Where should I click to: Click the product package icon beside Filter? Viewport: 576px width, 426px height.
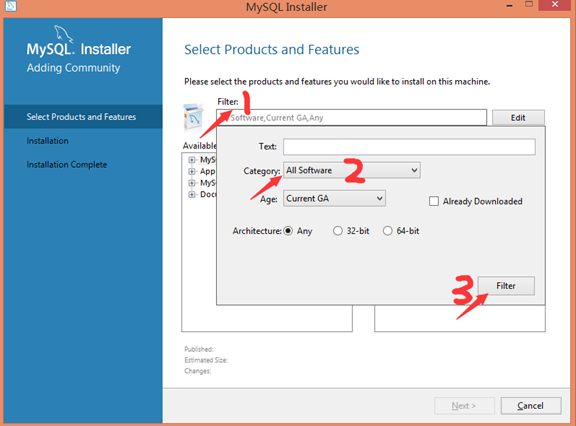tap(194, 118)
